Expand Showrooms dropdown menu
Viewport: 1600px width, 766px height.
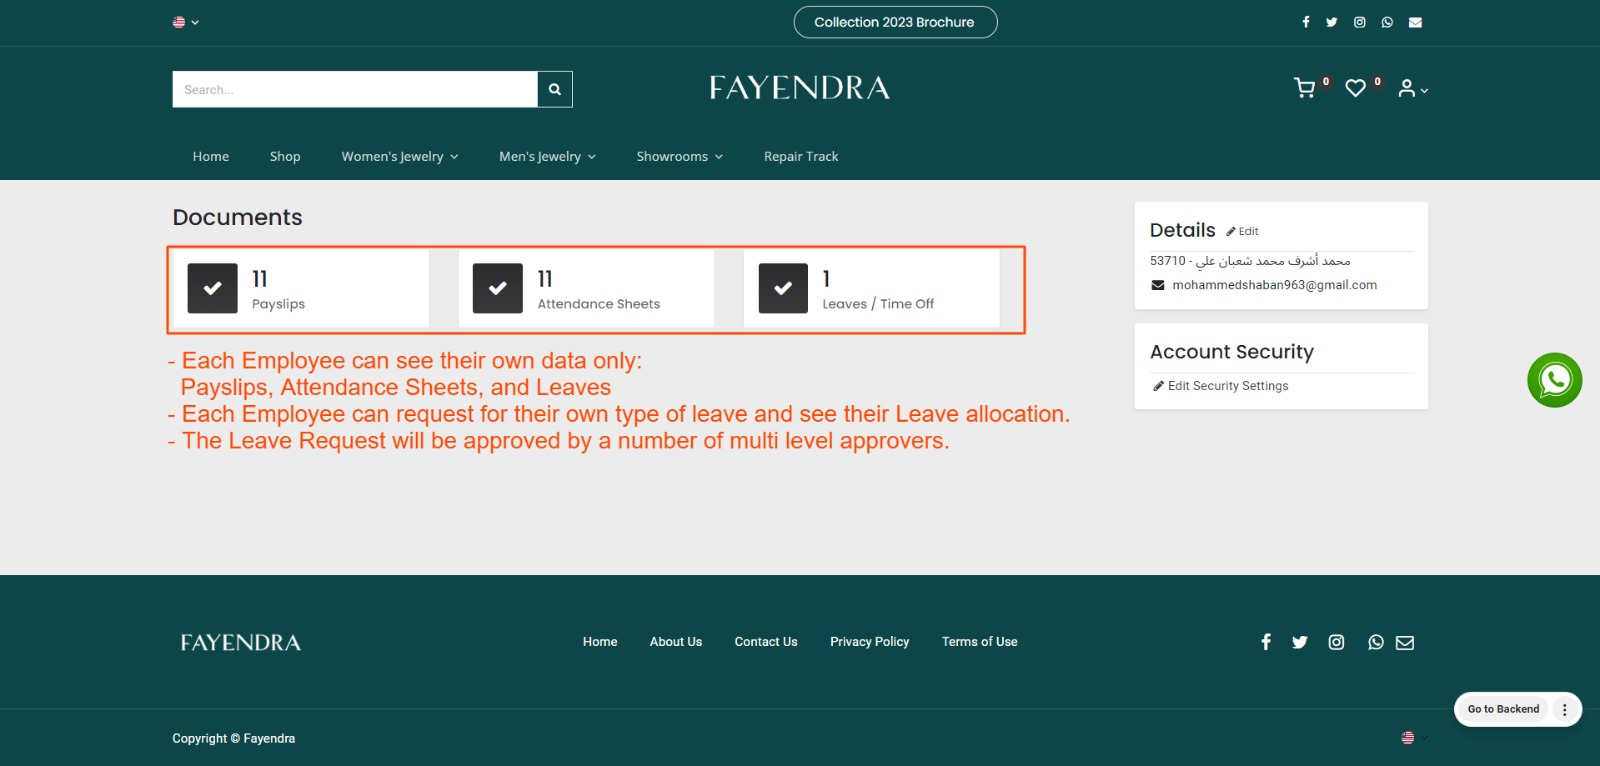[679, 156]
